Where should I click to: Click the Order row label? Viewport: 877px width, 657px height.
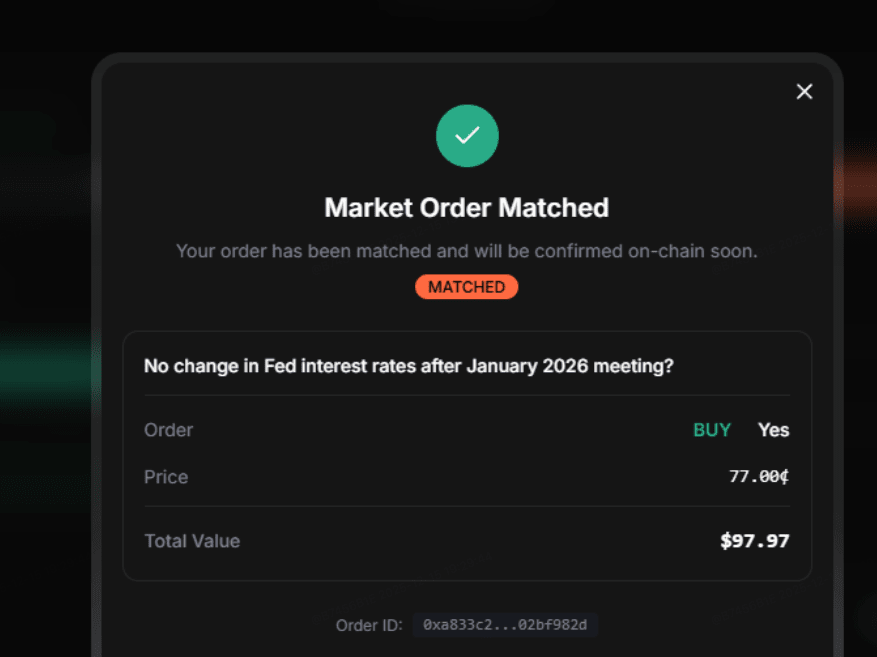[x=168, y=430]
